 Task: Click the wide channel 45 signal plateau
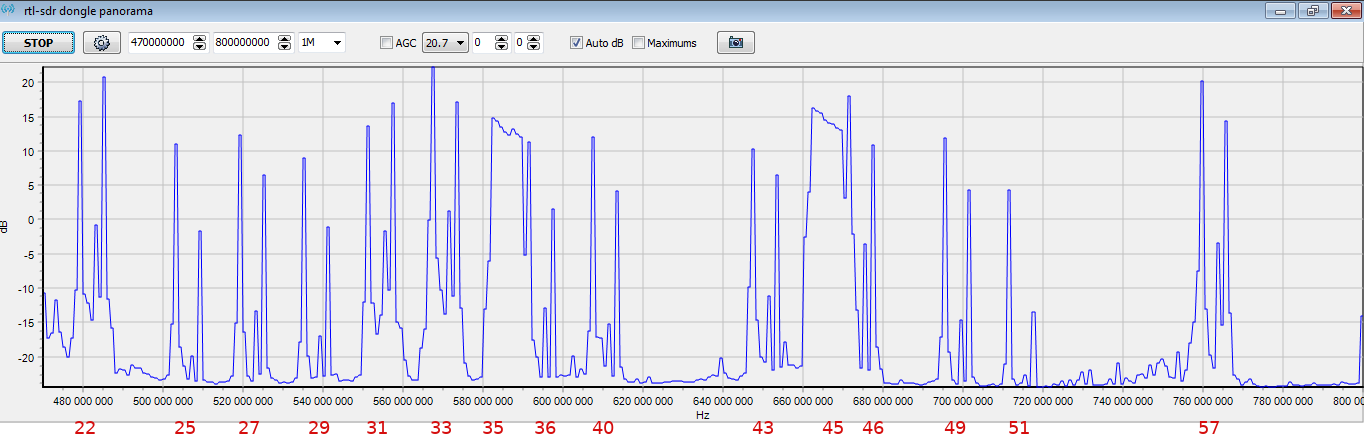pos(825,118)
